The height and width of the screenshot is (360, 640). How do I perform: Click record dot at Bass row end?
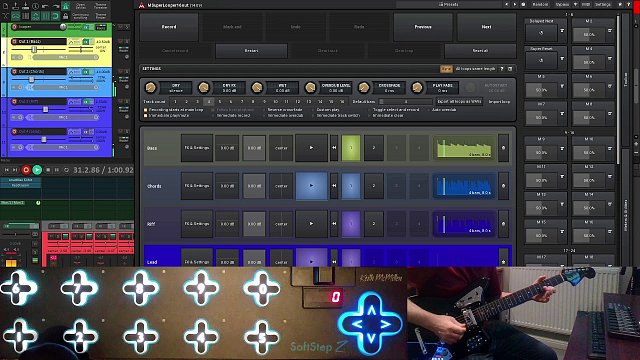click(x=503, y=148)
